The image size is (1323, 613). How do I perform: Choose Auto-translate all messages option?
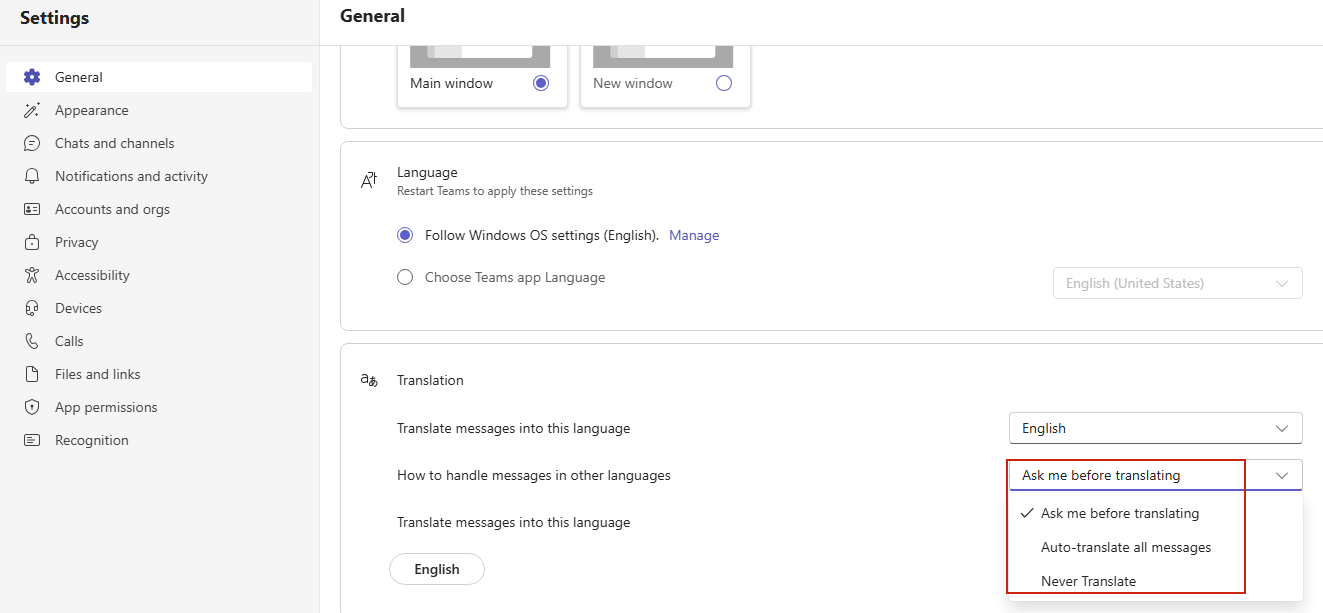1156,547
